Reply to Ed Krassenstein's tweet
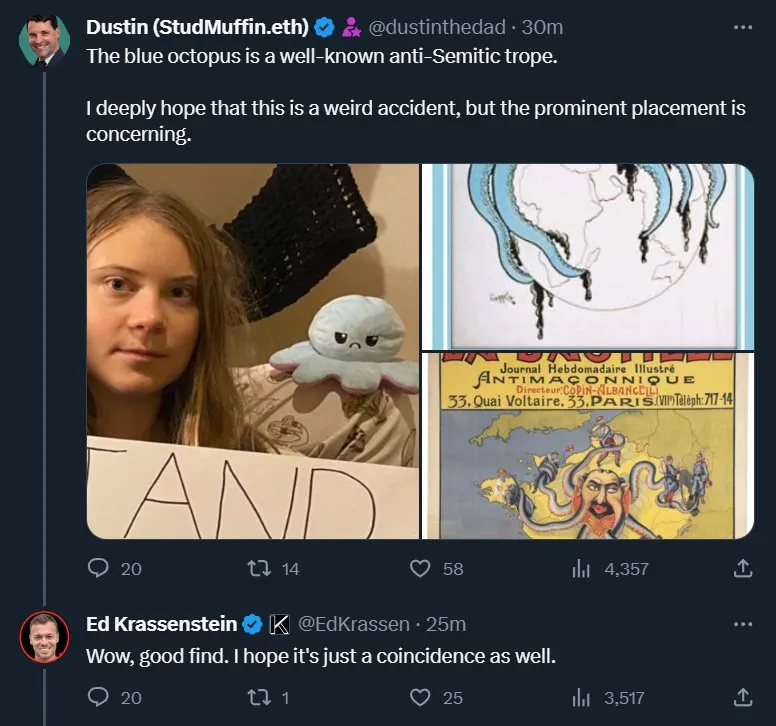This screenshot has width=776, height=726. pyautogui.click(x=98, y=697)
